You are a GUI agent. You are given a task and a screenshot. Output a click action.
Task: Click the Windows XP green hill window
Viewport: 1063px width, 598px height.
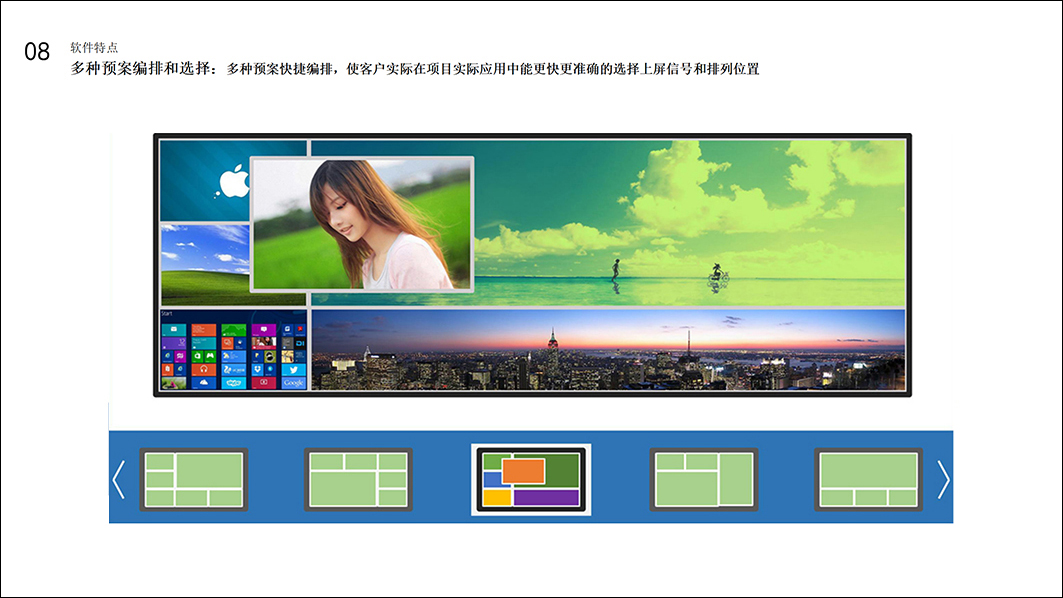click(204, 264)
